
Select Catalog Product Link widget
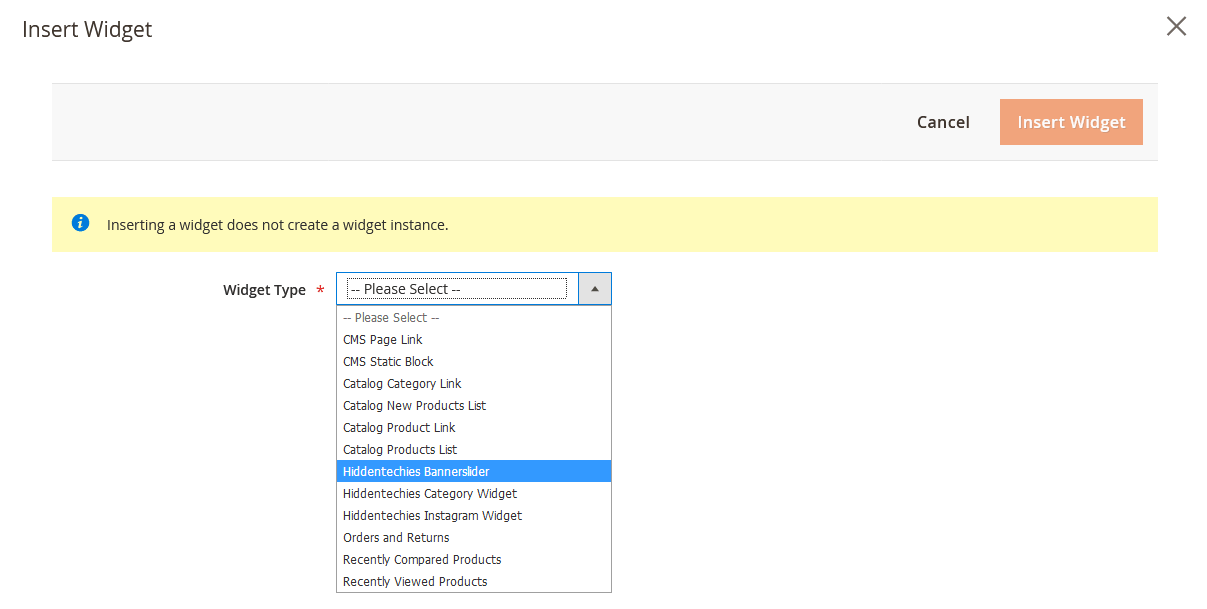[398, 427]
